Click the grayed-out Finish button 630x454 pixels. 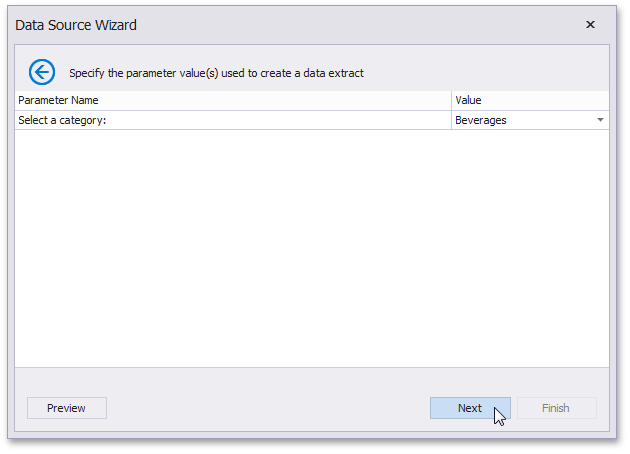(x=556, y=408)
